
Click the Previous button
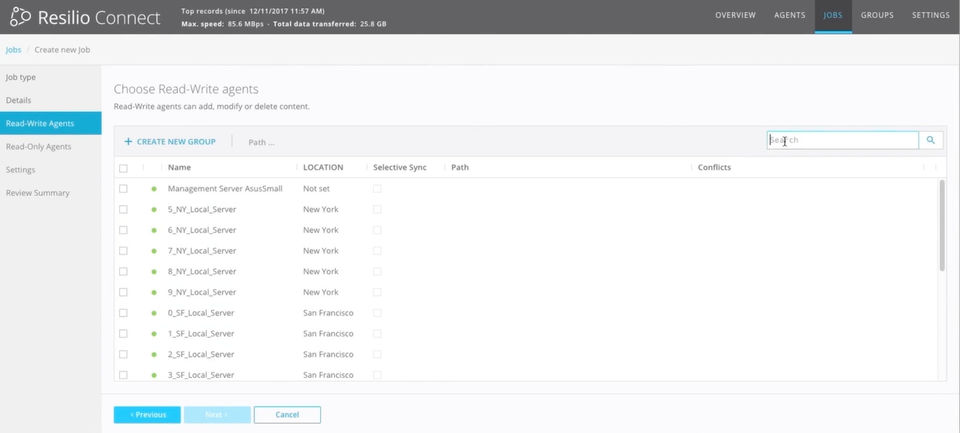(x=147, y=415)
